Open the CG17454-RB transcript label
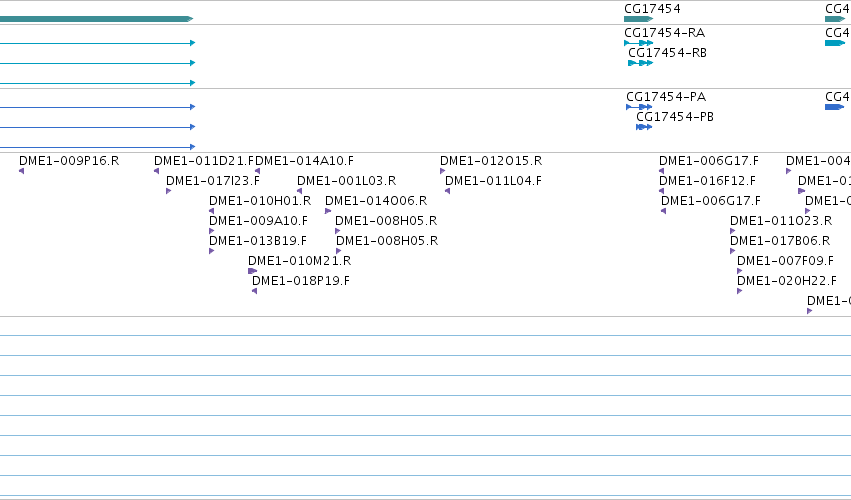 [667, 53]
